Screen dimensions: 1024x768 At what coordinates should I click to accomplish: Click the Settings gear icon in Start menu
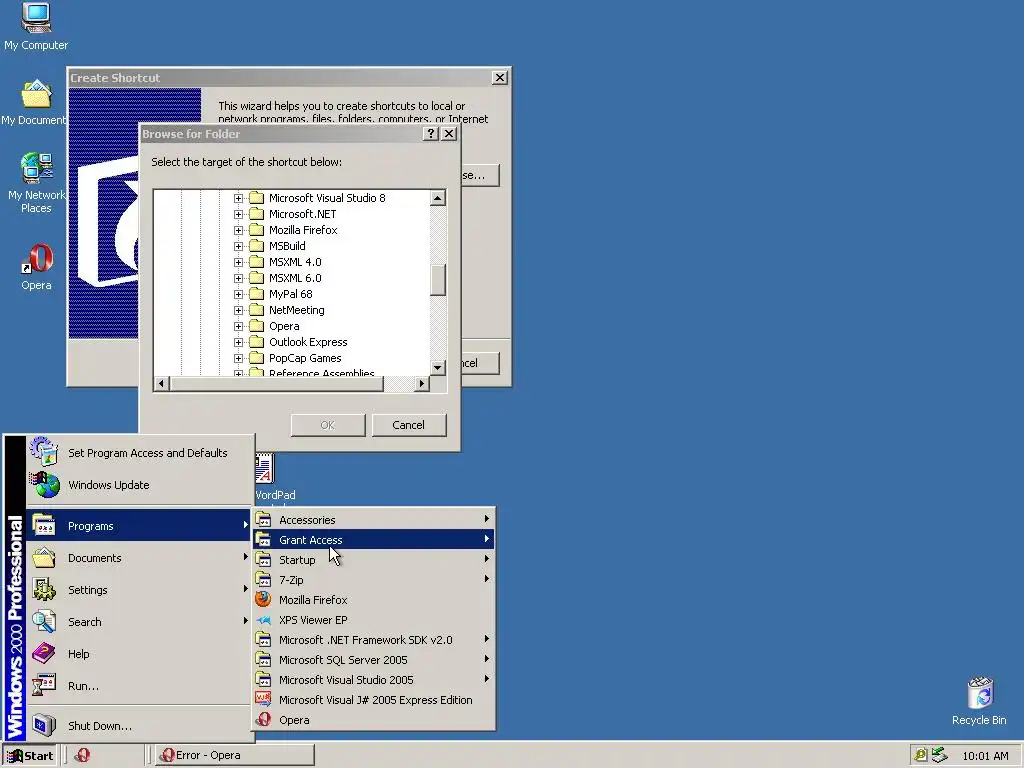coord(44,589)
